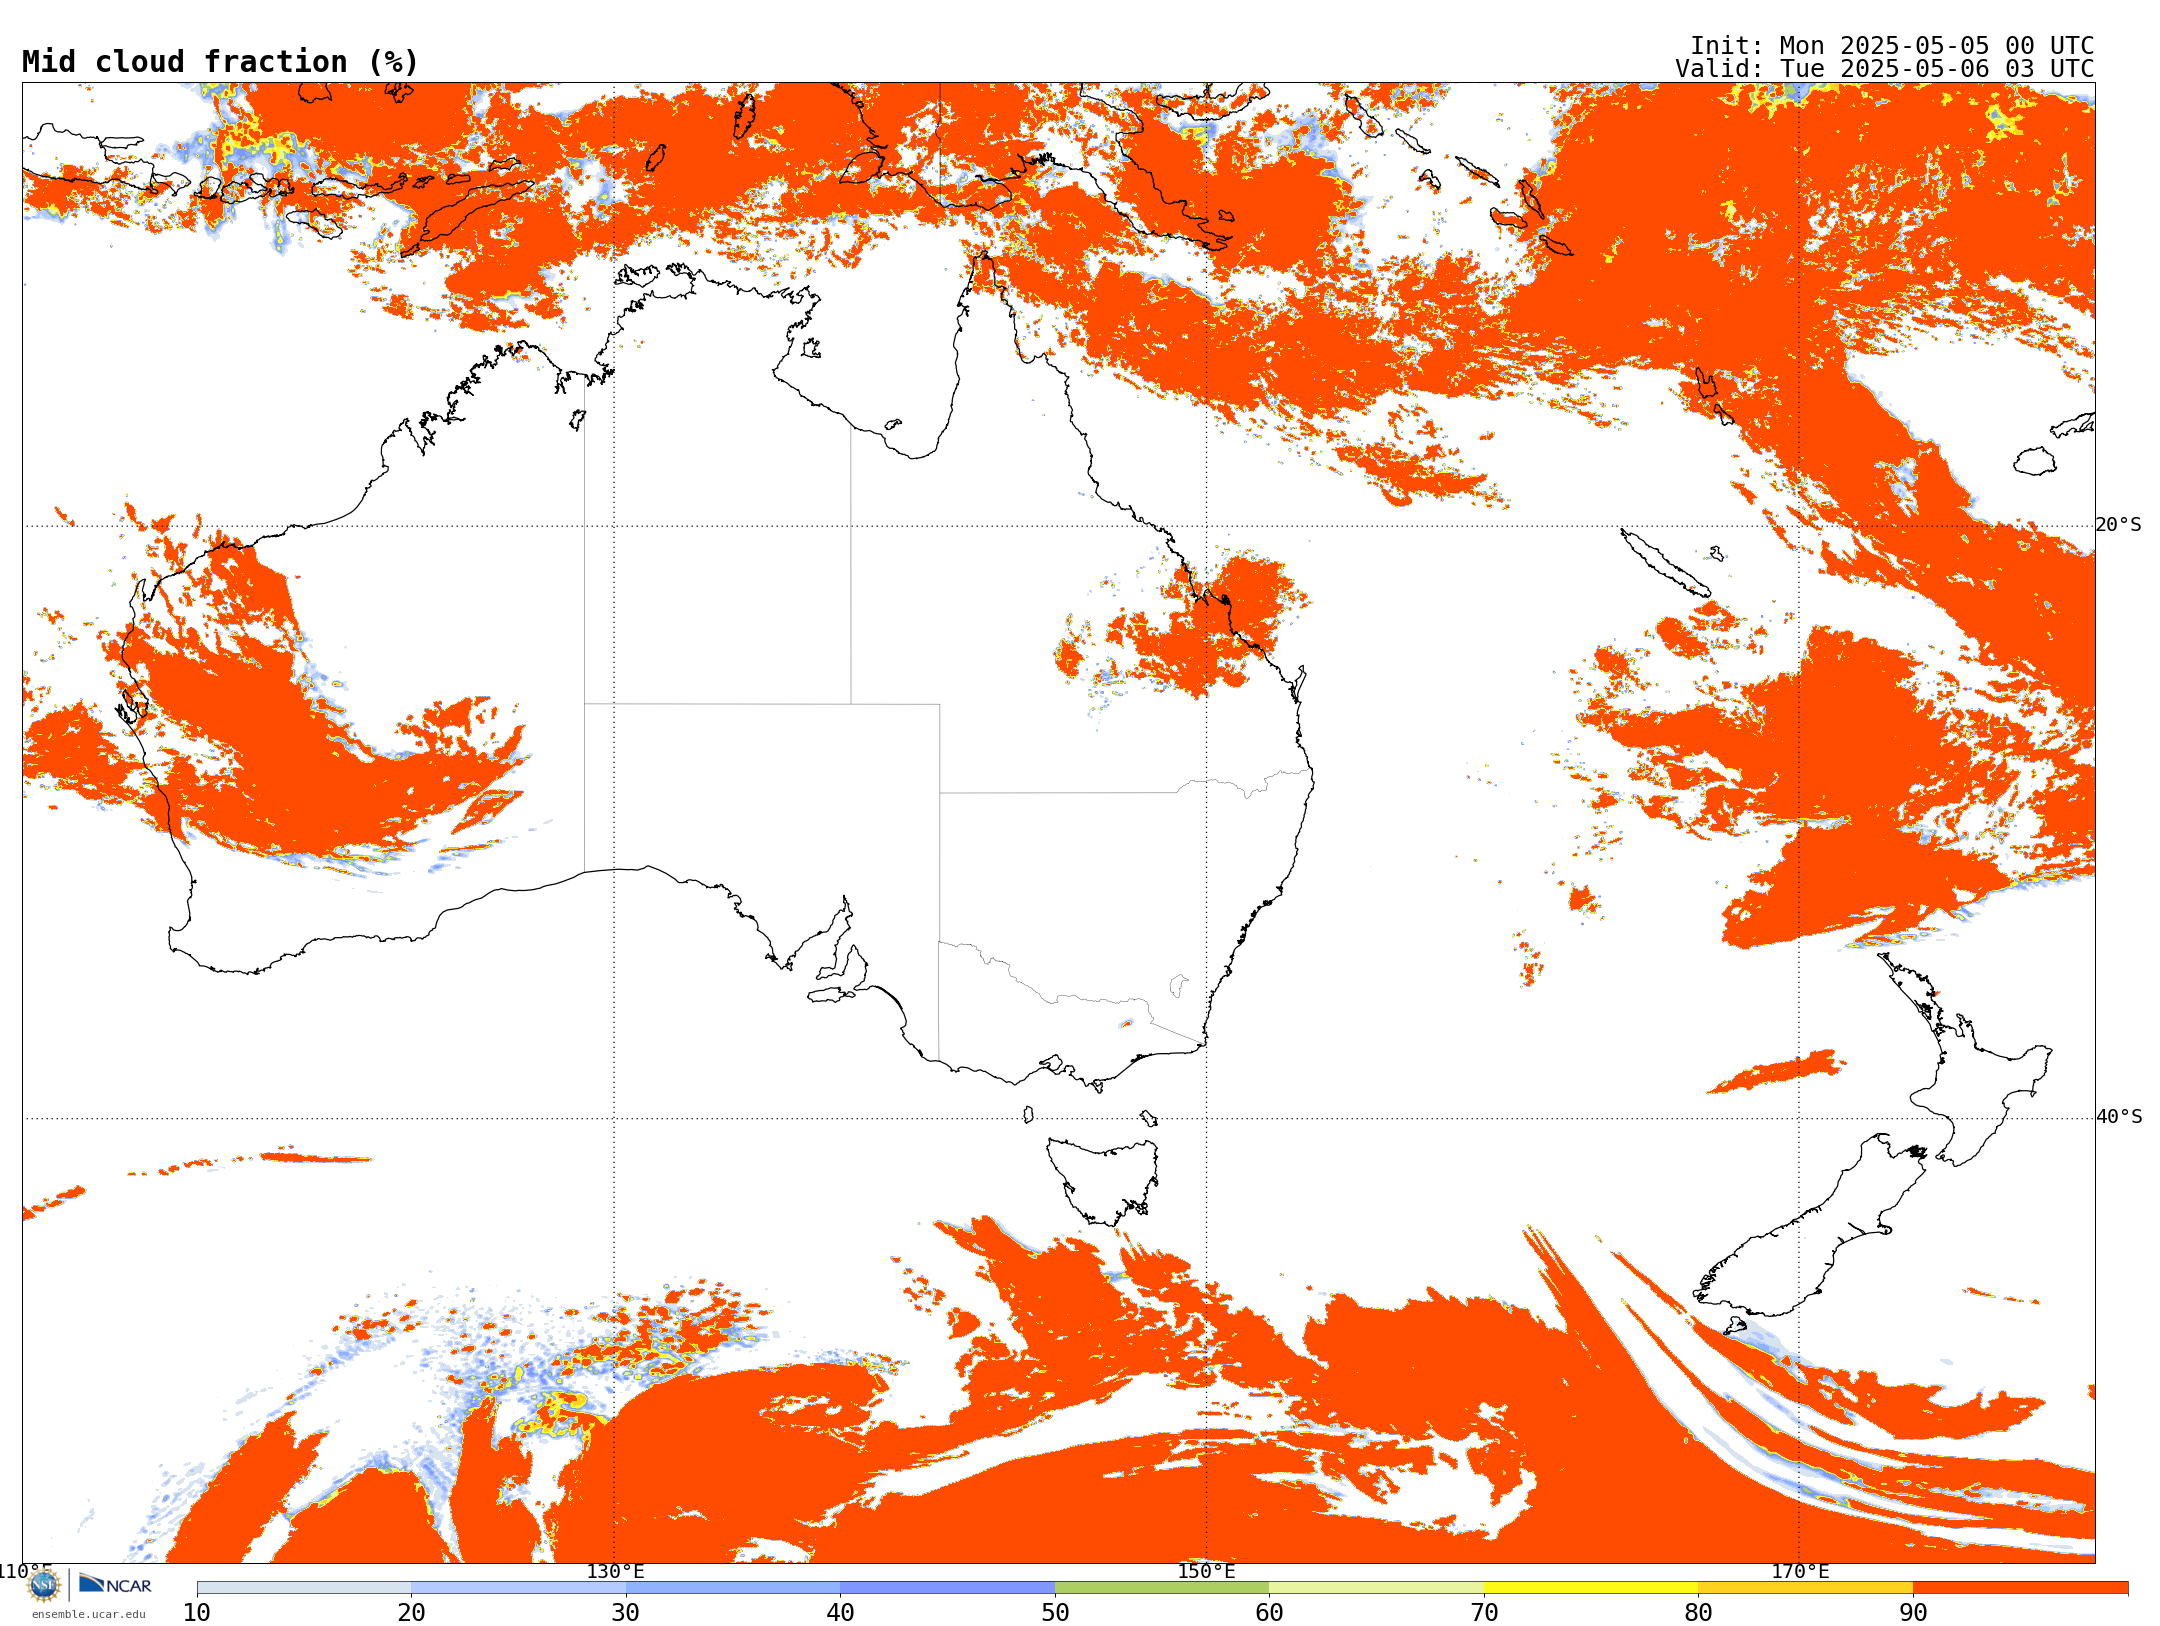The width and height of the screenshot is (2160, 1626).
Task: Click the 40°S latitude label
Action: 2119,1117
